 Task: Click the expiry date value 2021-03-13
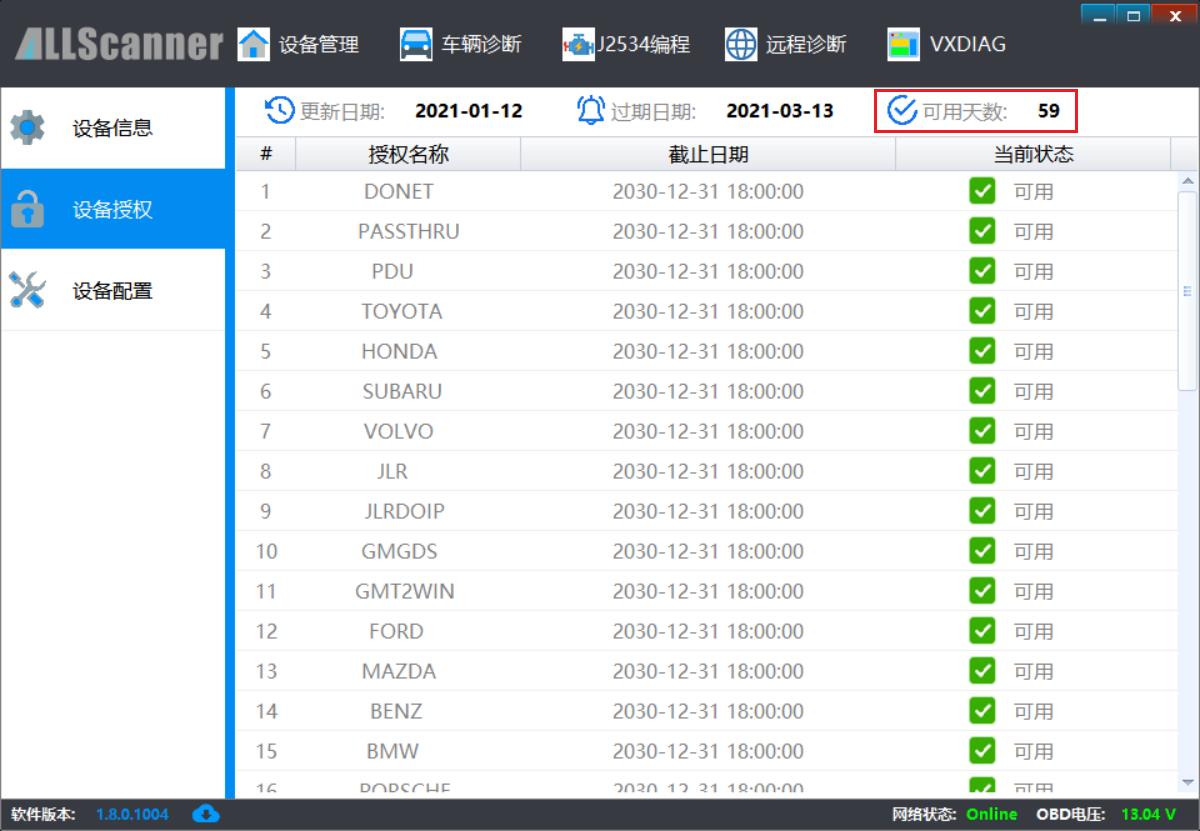[x=780, y=111]
